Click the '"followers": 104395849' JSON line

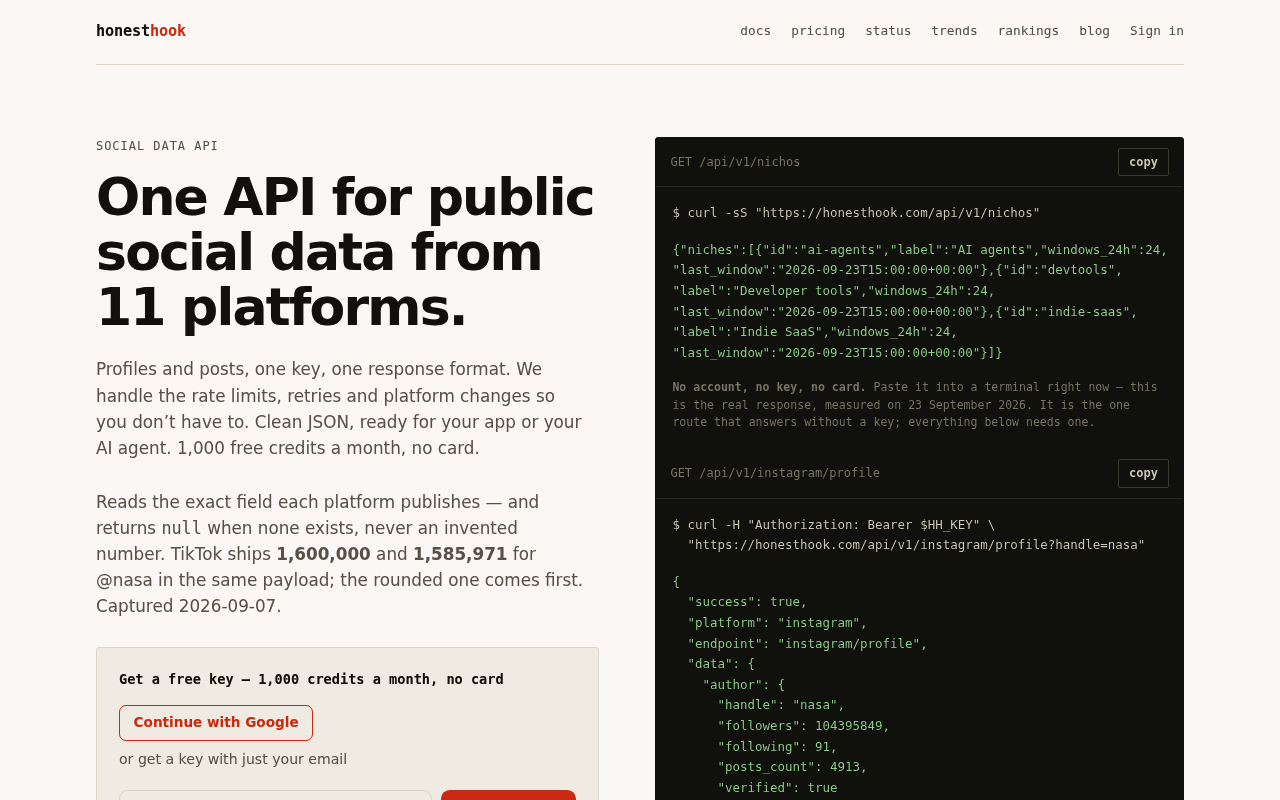[803, 726]
